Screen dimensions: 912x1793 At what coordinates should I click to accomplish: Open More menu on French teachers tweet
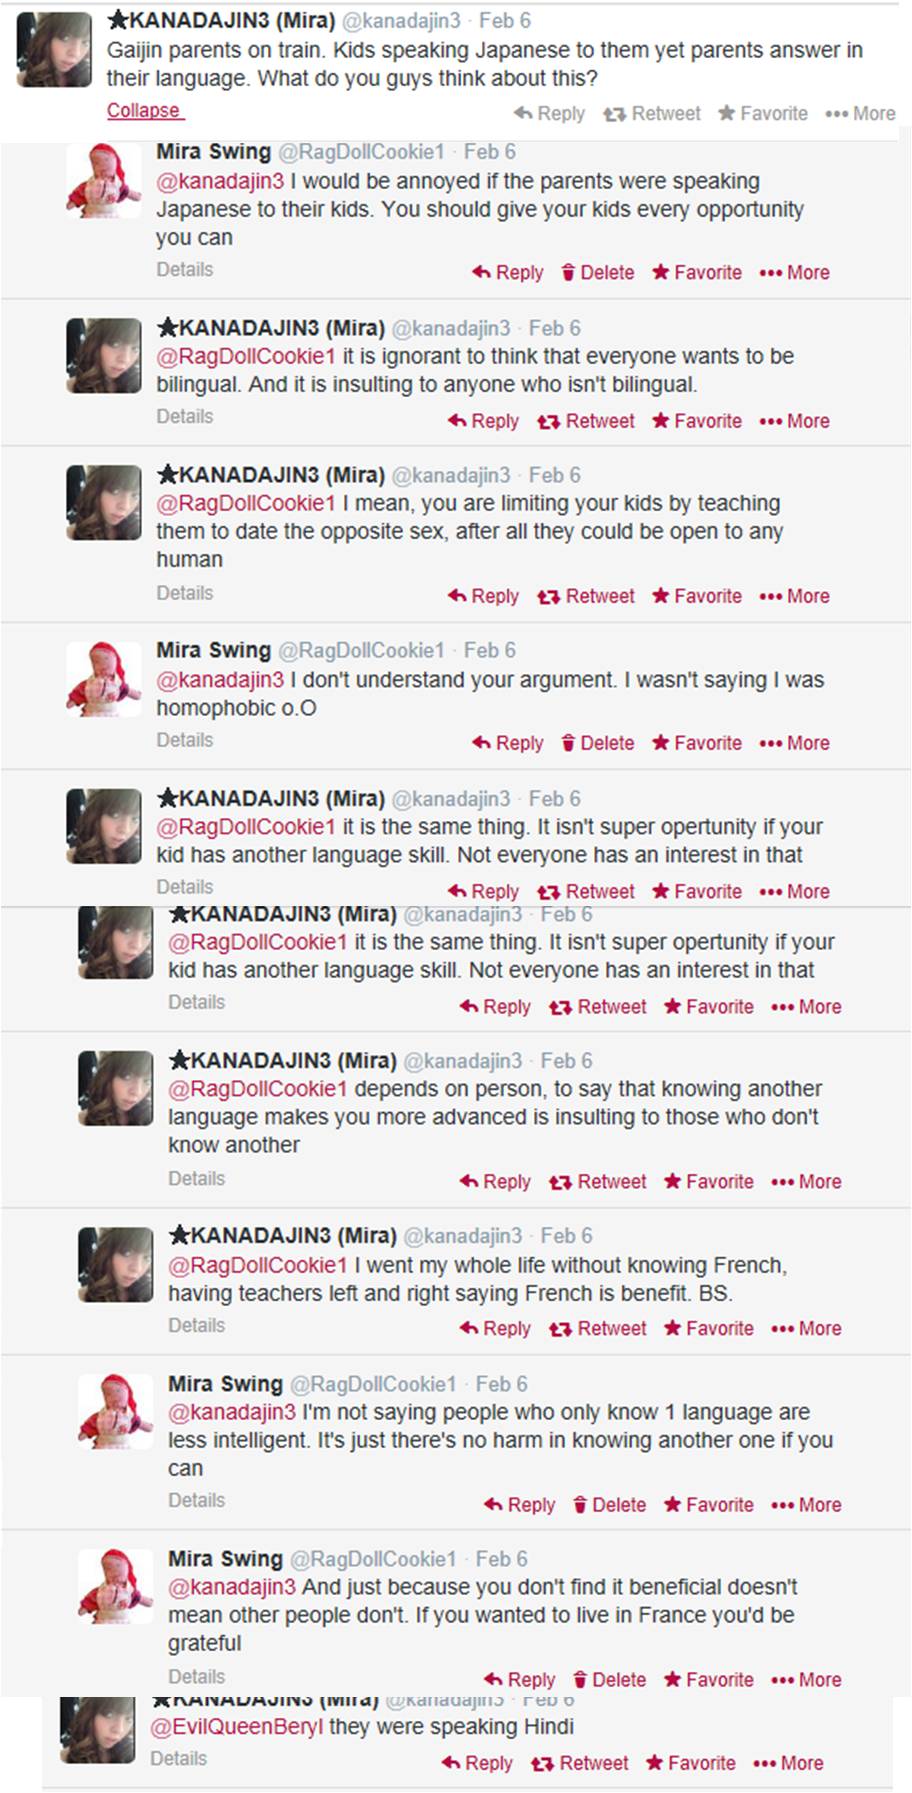(x=806, y=1329)
